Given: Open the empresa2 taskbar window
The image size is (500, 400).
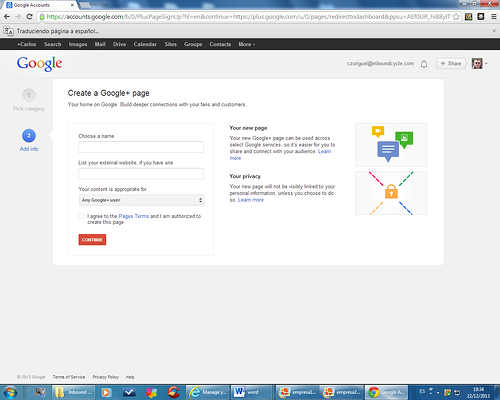Looking at the screenshot, I should 342,392.
